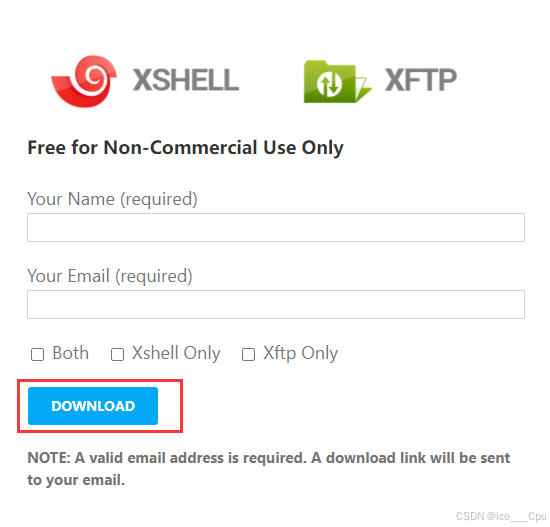Screen dimensions: 550x527
Task: Click the white arrows circle inside Xftp icon
Action: pyautogui.click(x=329, y=84)
